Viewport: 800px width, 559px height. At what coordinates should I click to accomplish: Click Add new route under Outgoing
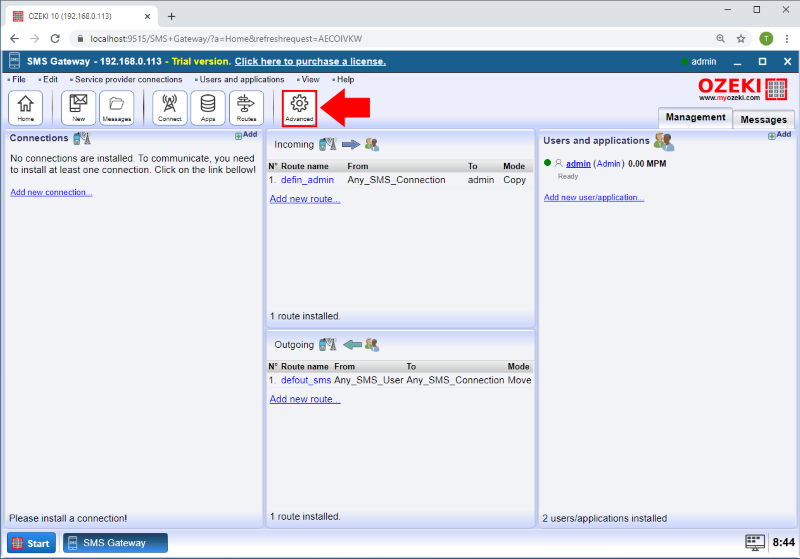click(x=305, y=399)
